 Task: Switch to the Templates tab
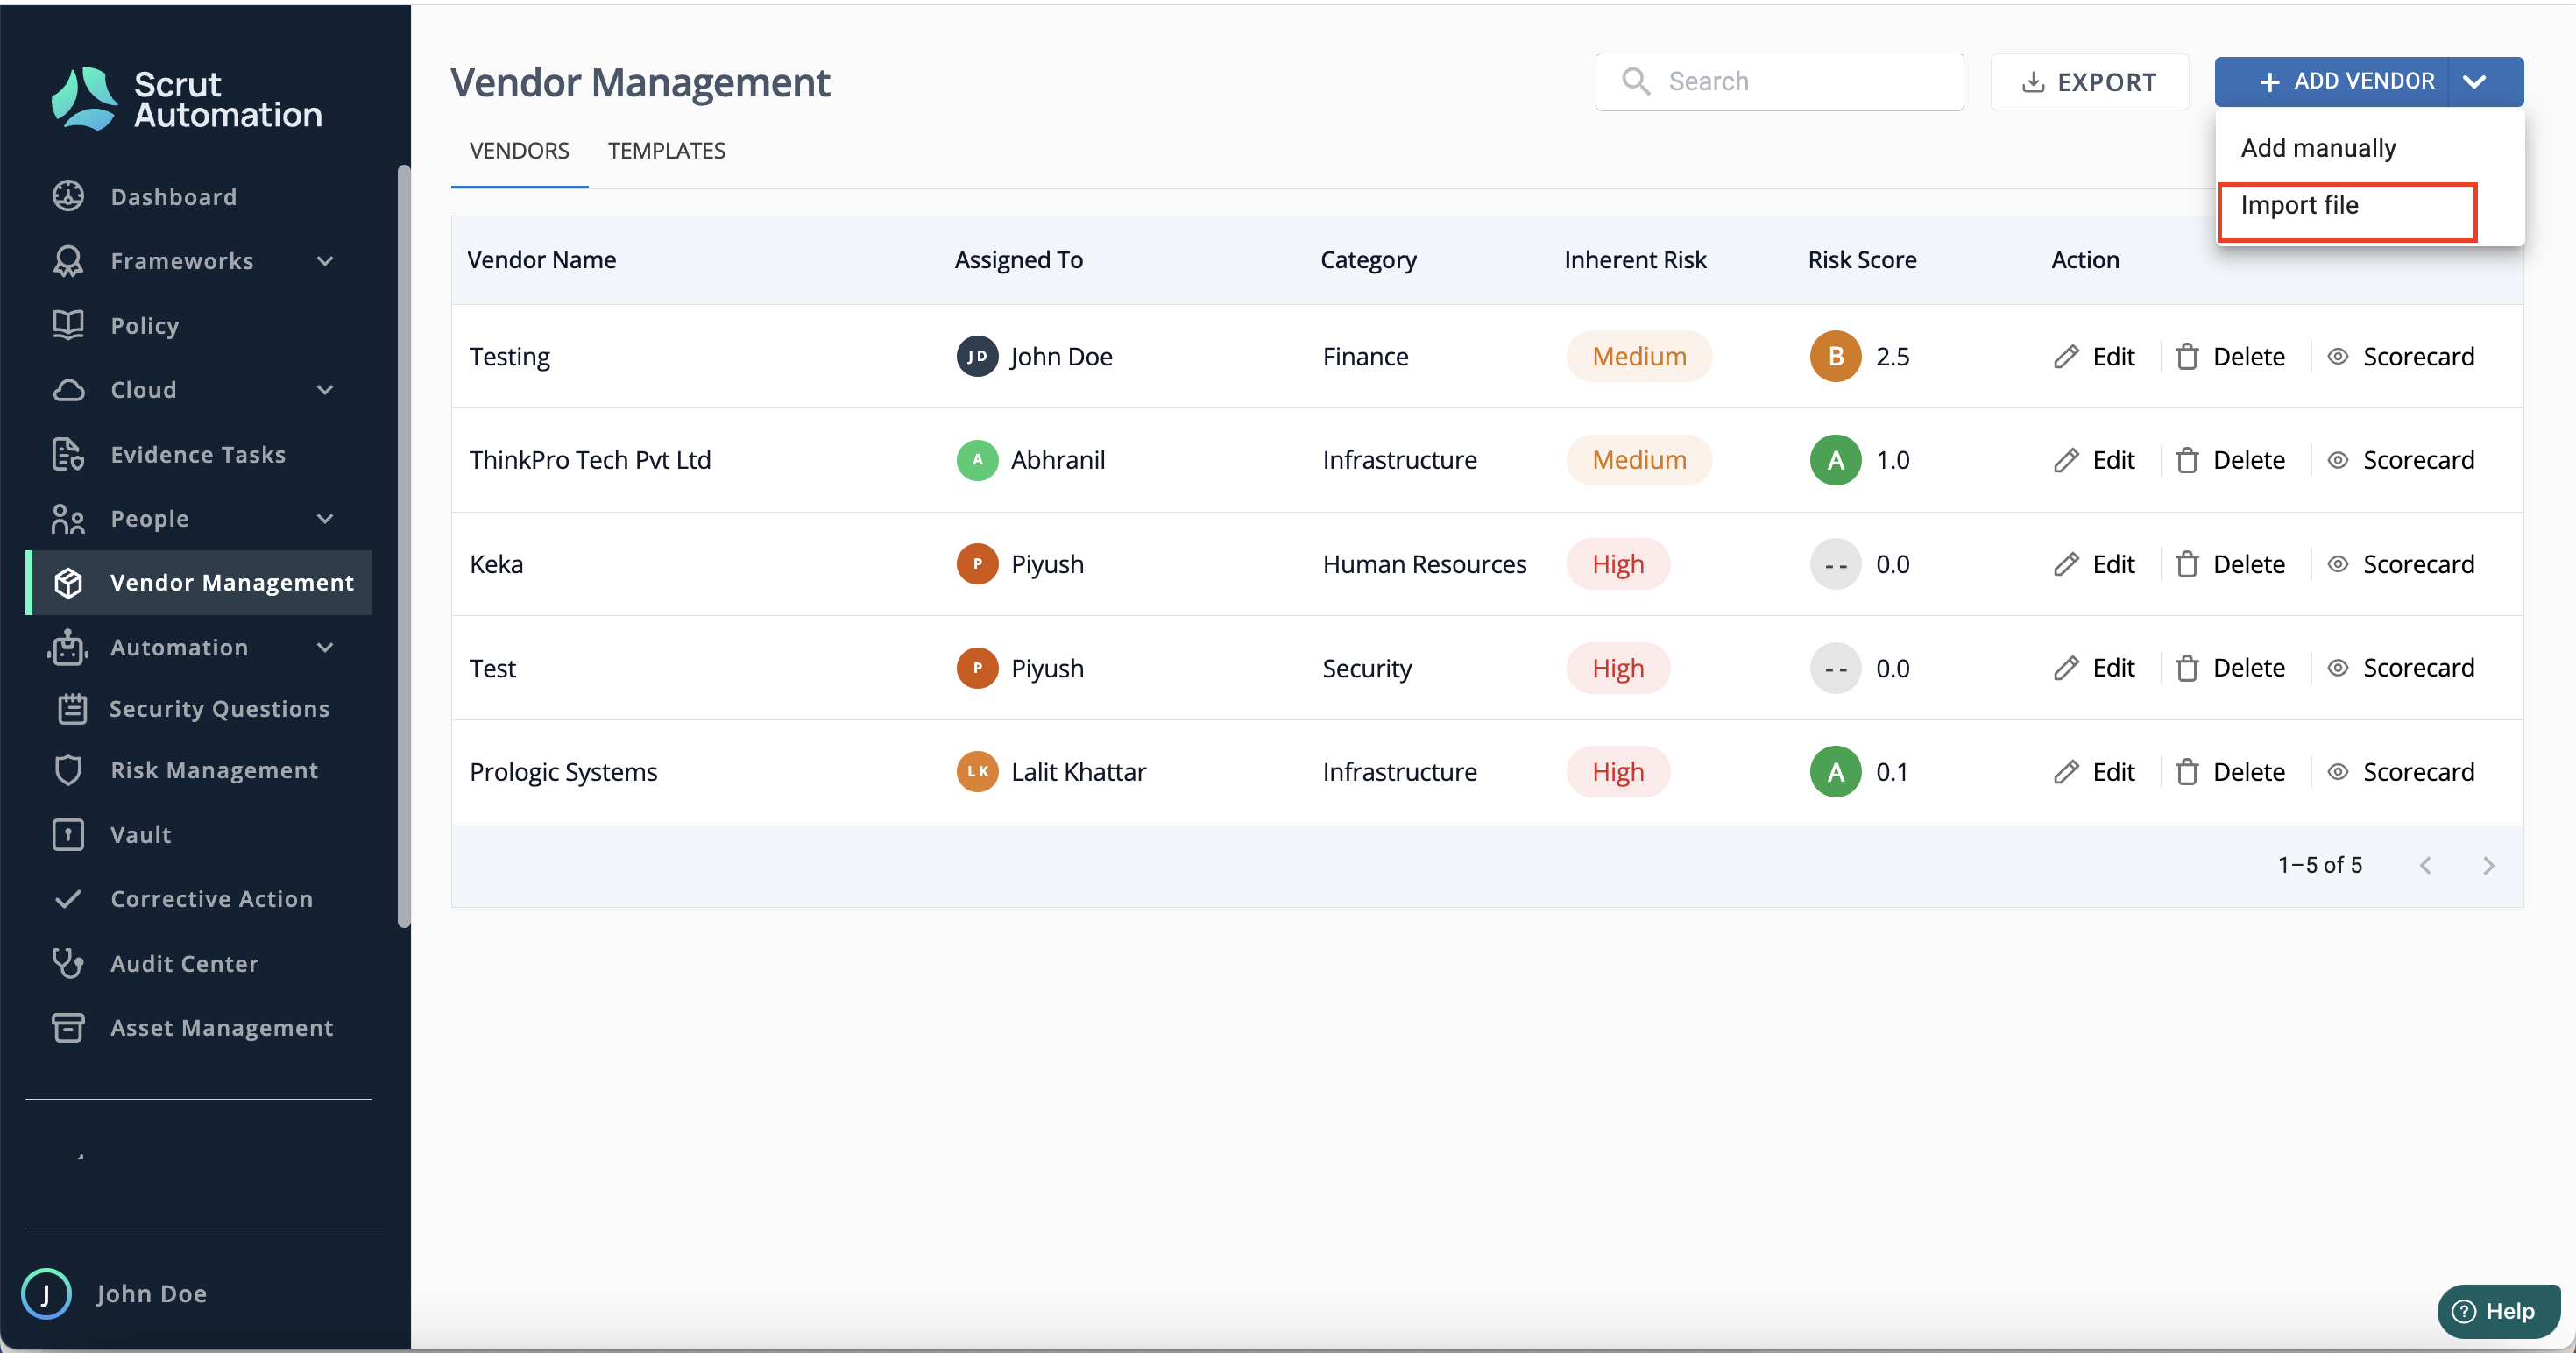[667, 151]
